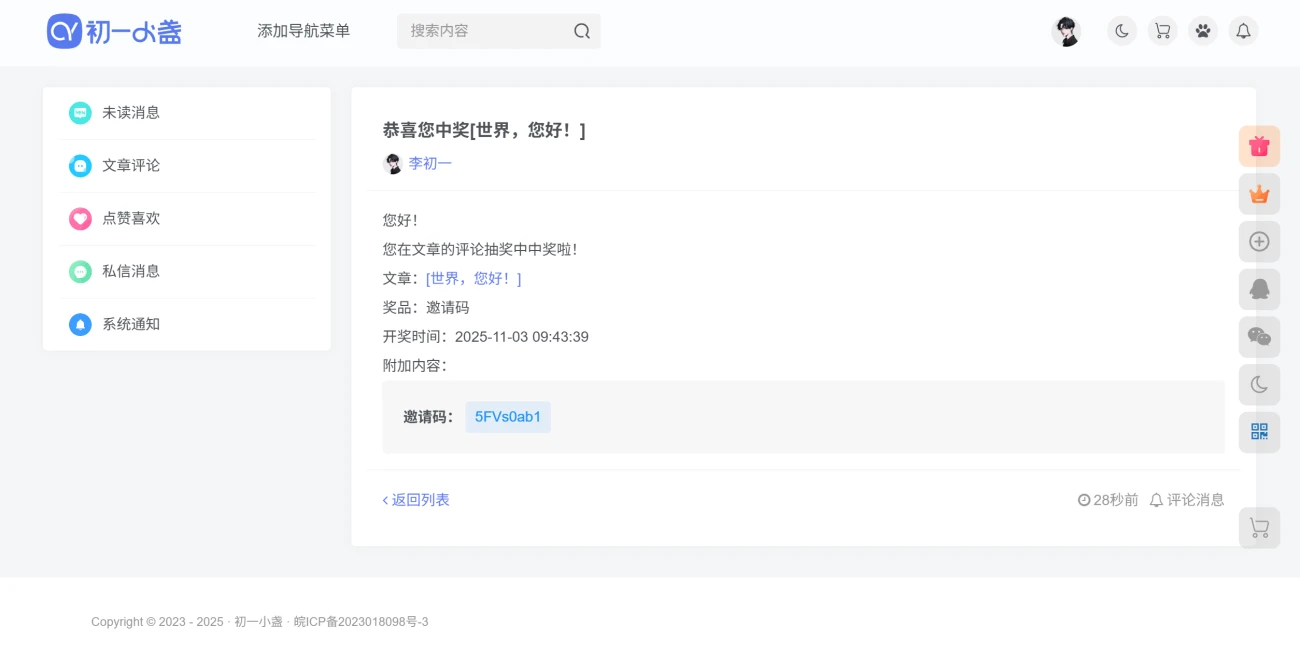The image size is (1300, 669).
Task: Click the 返回列表 back link
Action: (415, 499)
